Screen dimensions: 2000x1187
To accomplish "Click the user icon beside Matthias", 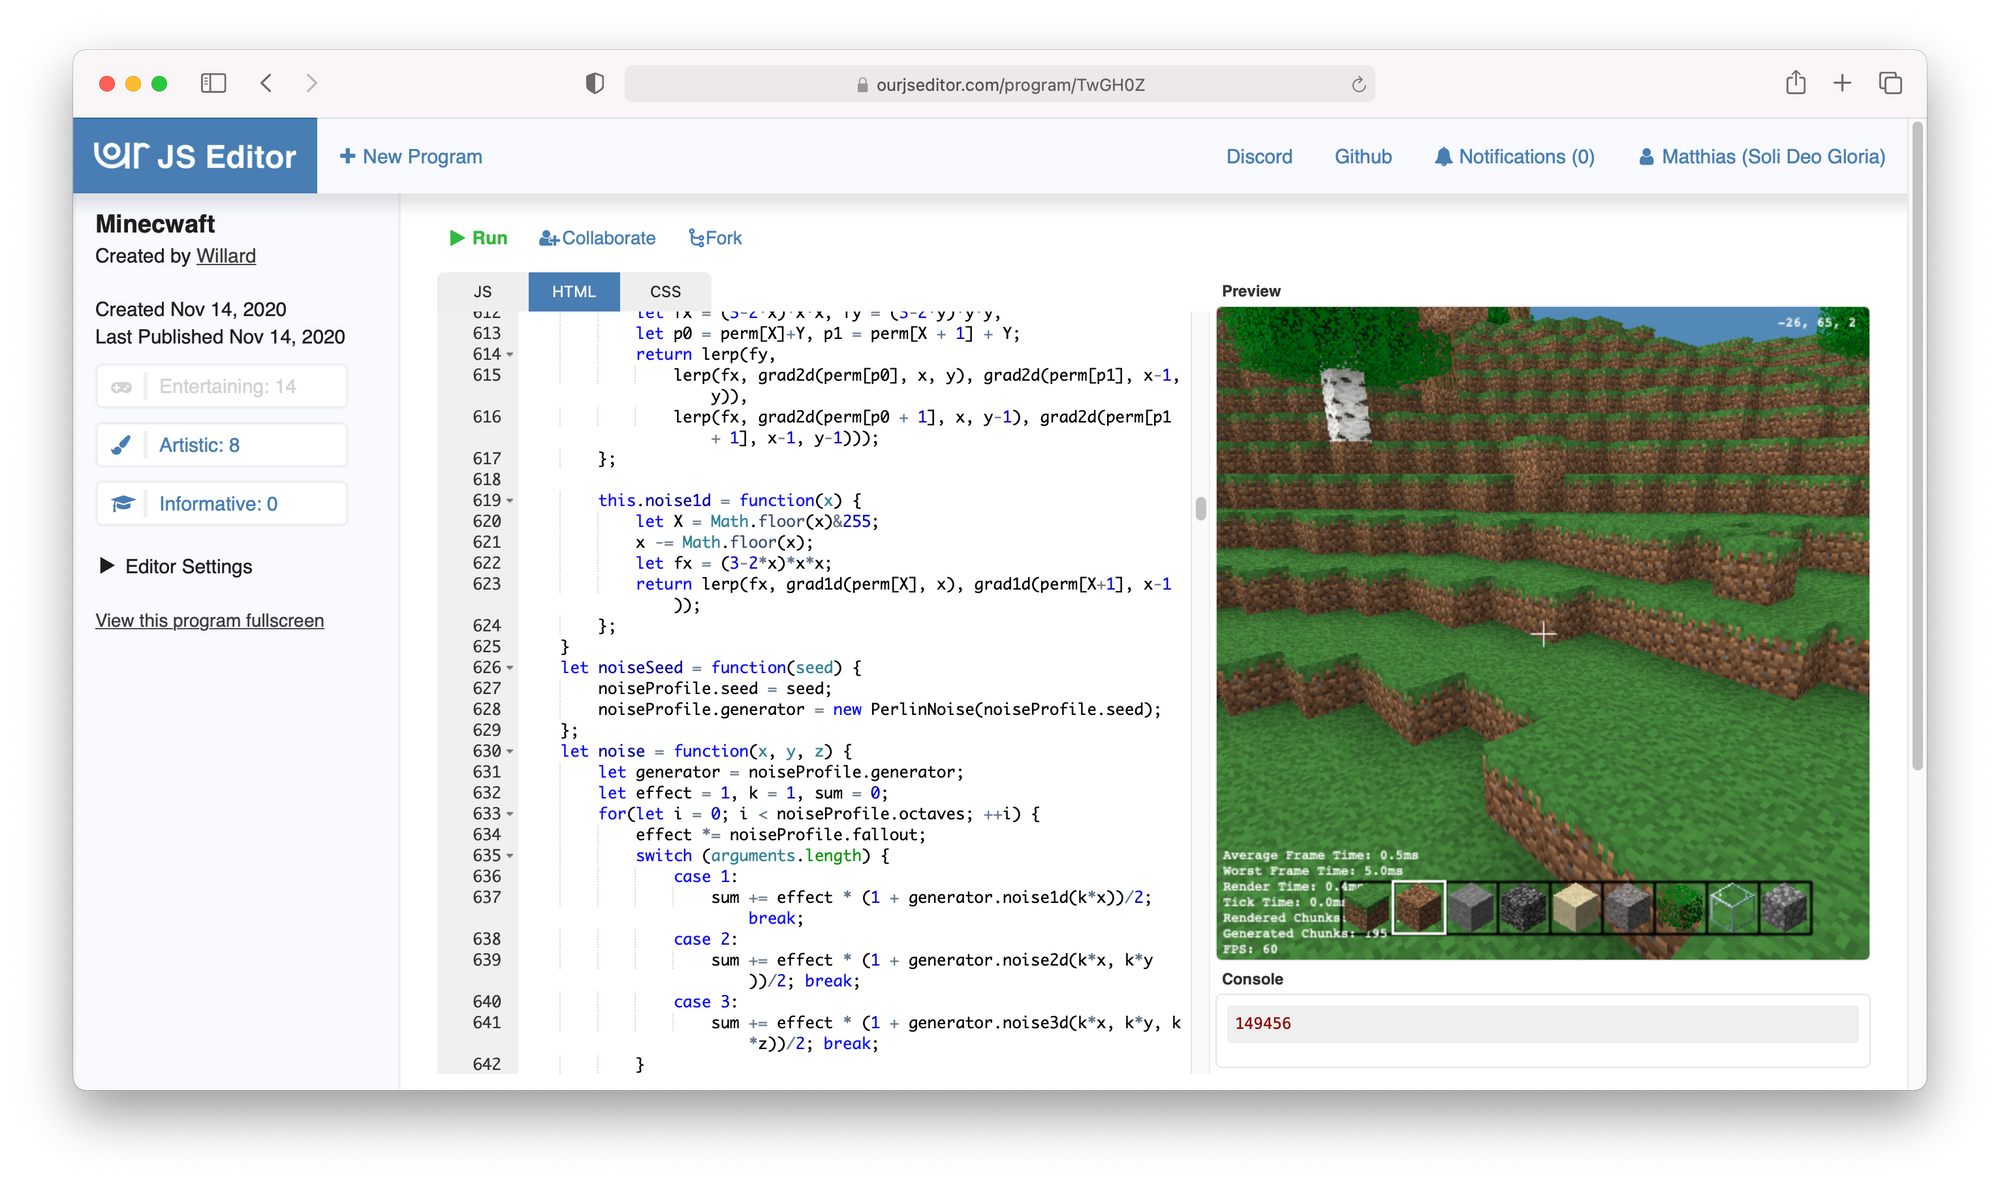I will [x=1646, y=157].
